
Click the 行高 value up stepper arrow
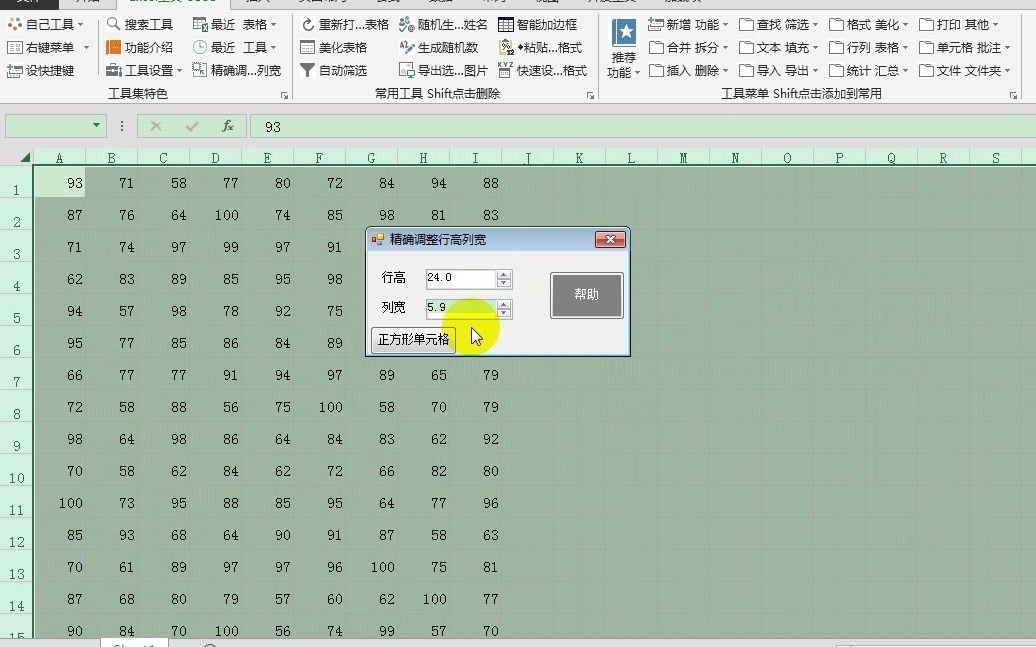[x=505, y=276]
